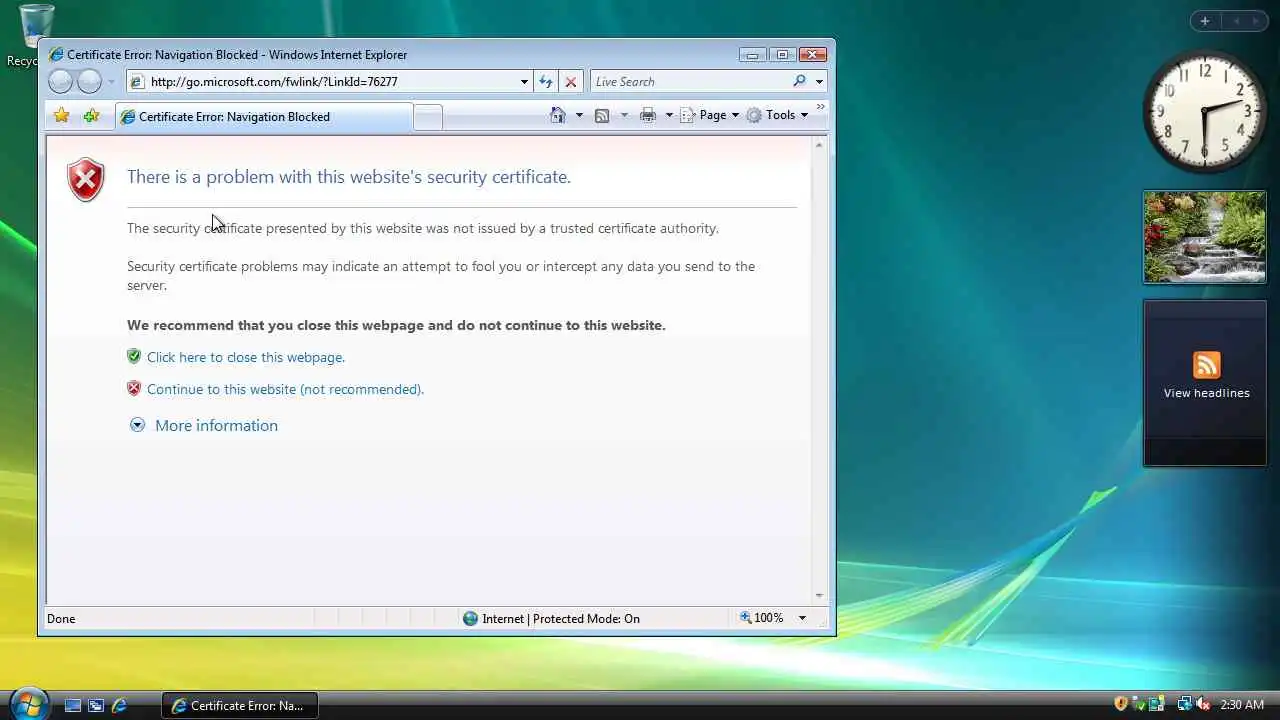The width and height of the screenshot is (1280, 720).
Task: Open the Recycle Bin desktop icon
Action: (36, 35)
